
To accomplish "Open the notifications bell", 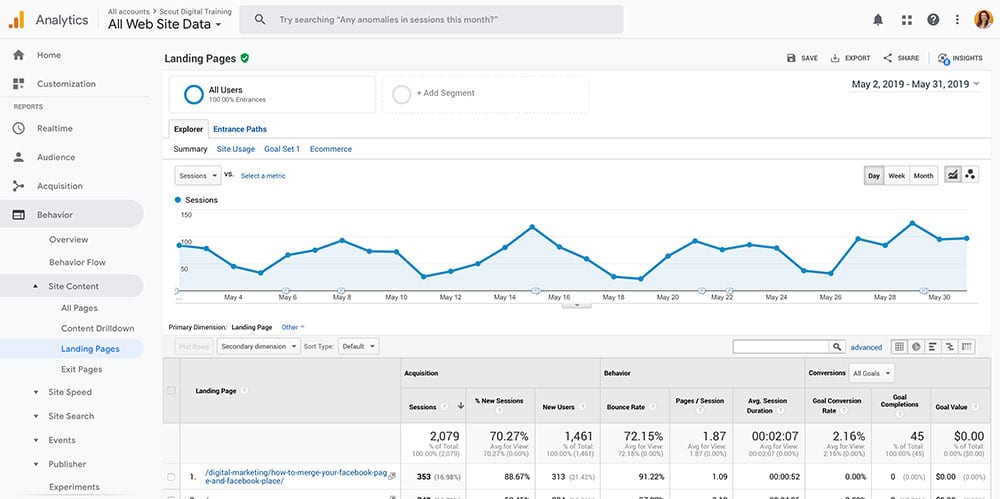I will (x=878, y=19).
